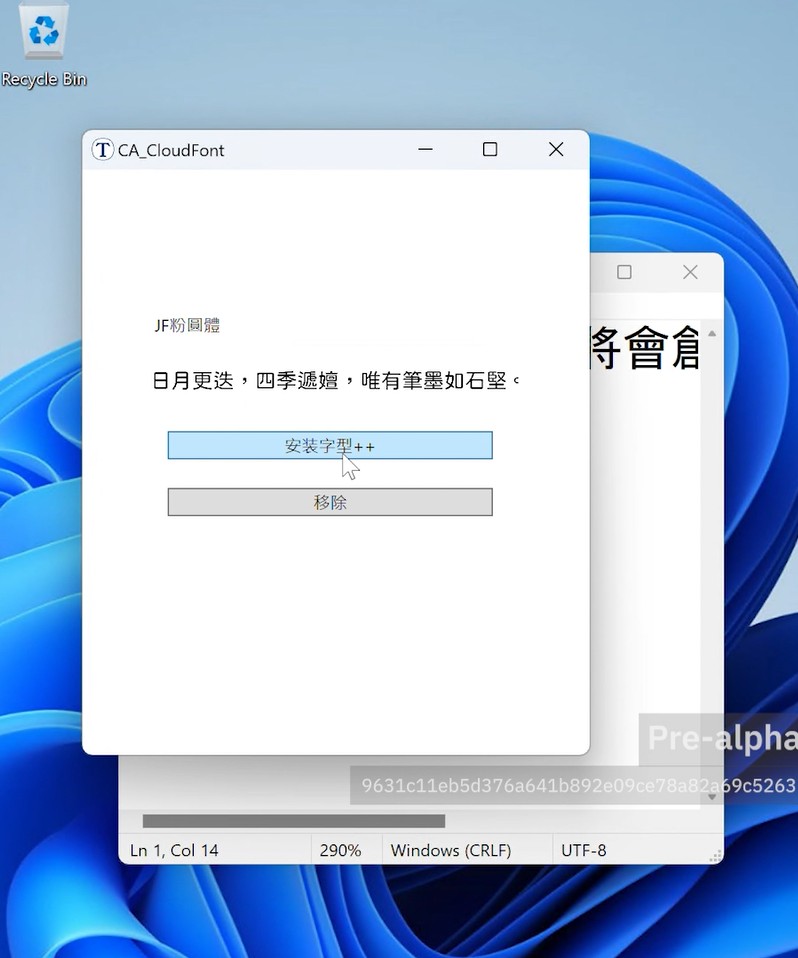Select the JF粉圓體 font name label

point(187,325)
